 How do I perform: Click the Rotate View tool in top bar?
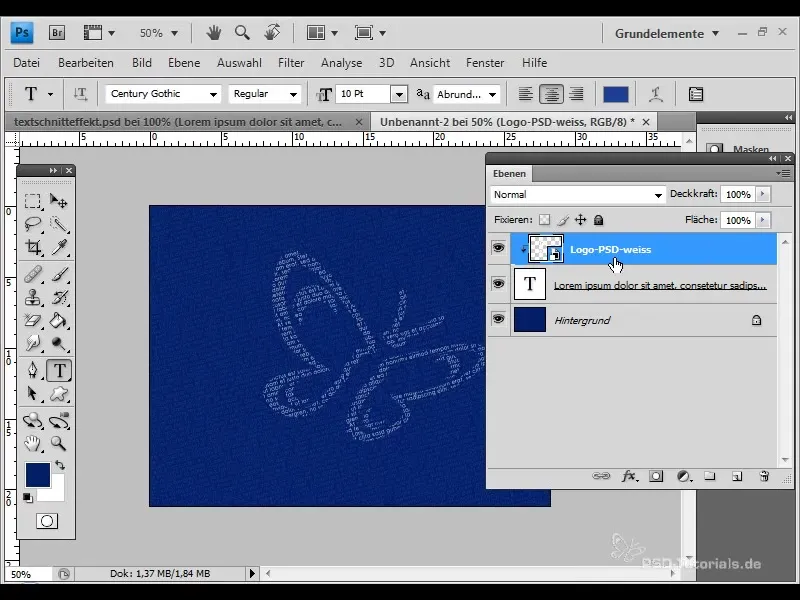coord(272,33)
